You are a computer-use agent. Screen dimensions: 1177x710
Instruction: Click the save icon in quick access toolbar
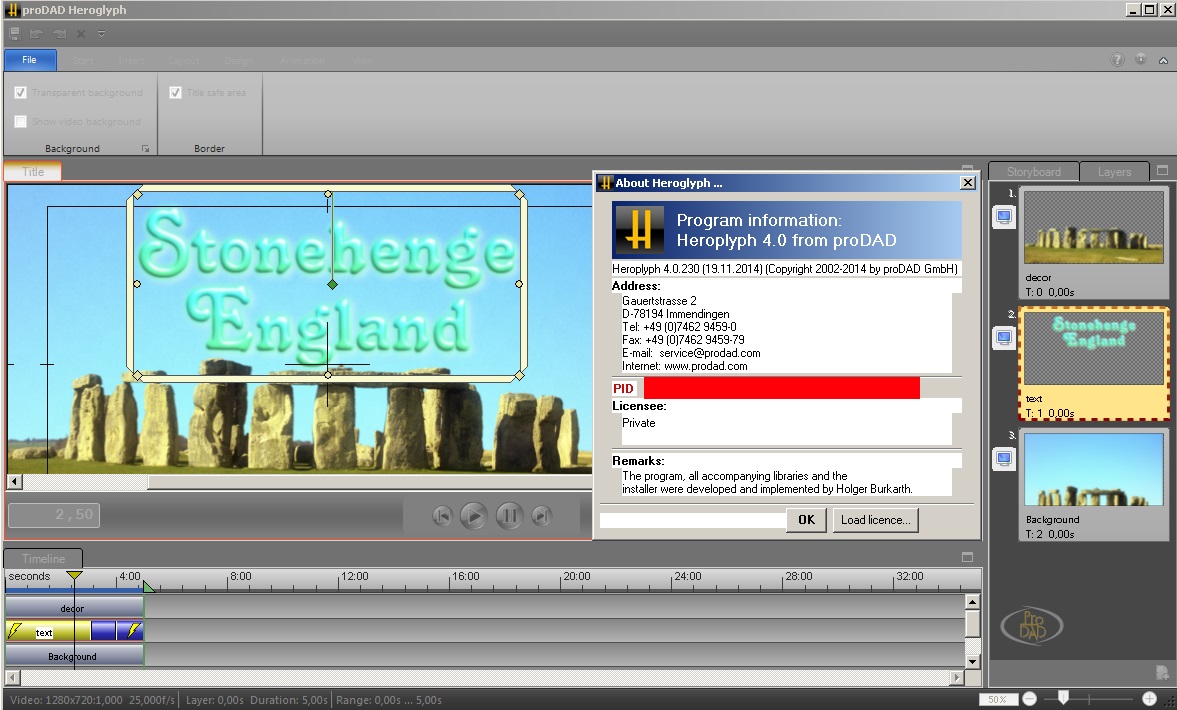click(14, 33)
